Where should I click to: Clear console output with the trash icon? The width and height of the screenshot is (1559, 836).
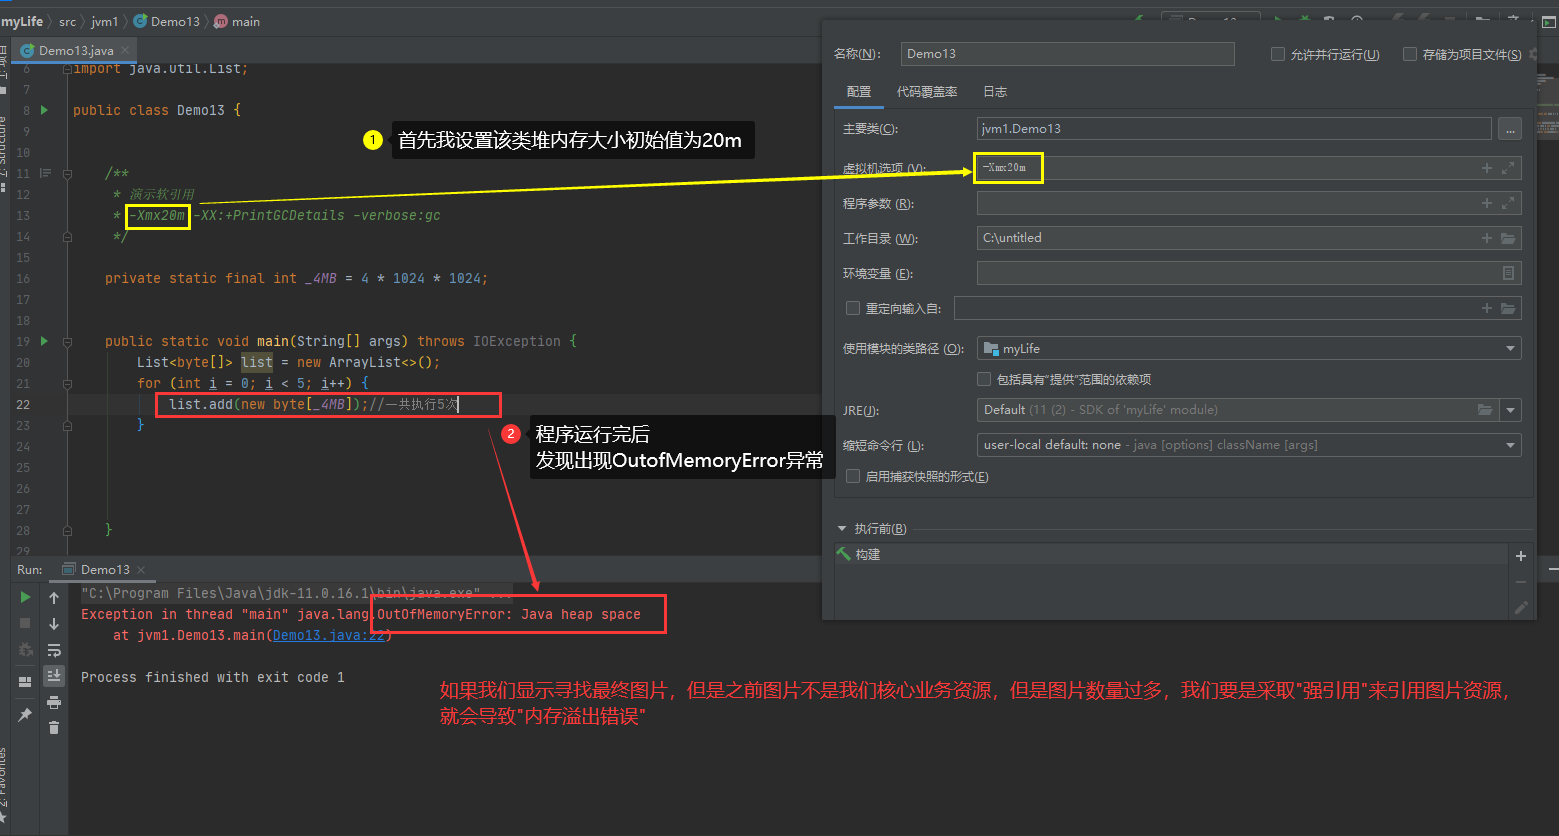pyautogui.click(x=54, y=728)
